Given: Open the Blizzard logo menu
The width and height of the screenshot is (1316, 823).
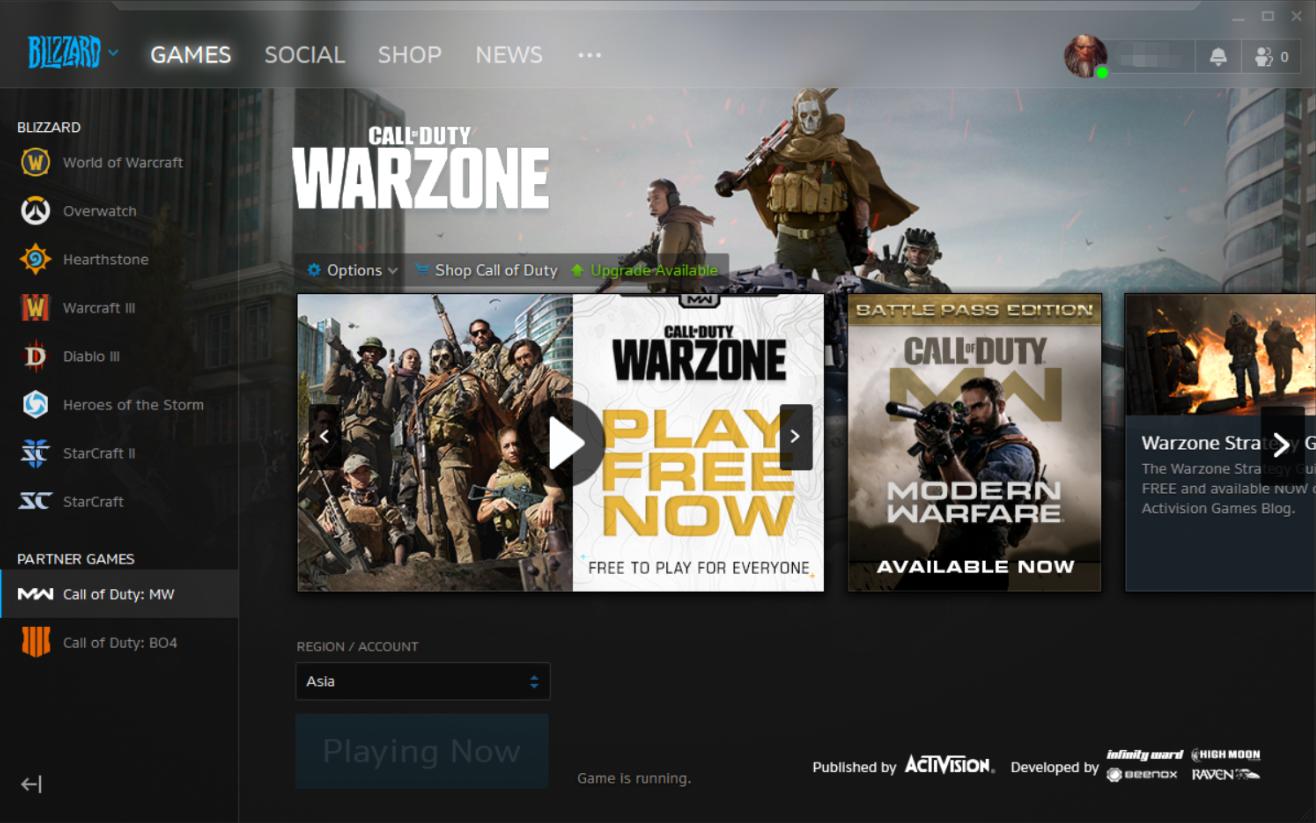Looking at the screenshot, I should click(x=73, y=53).
